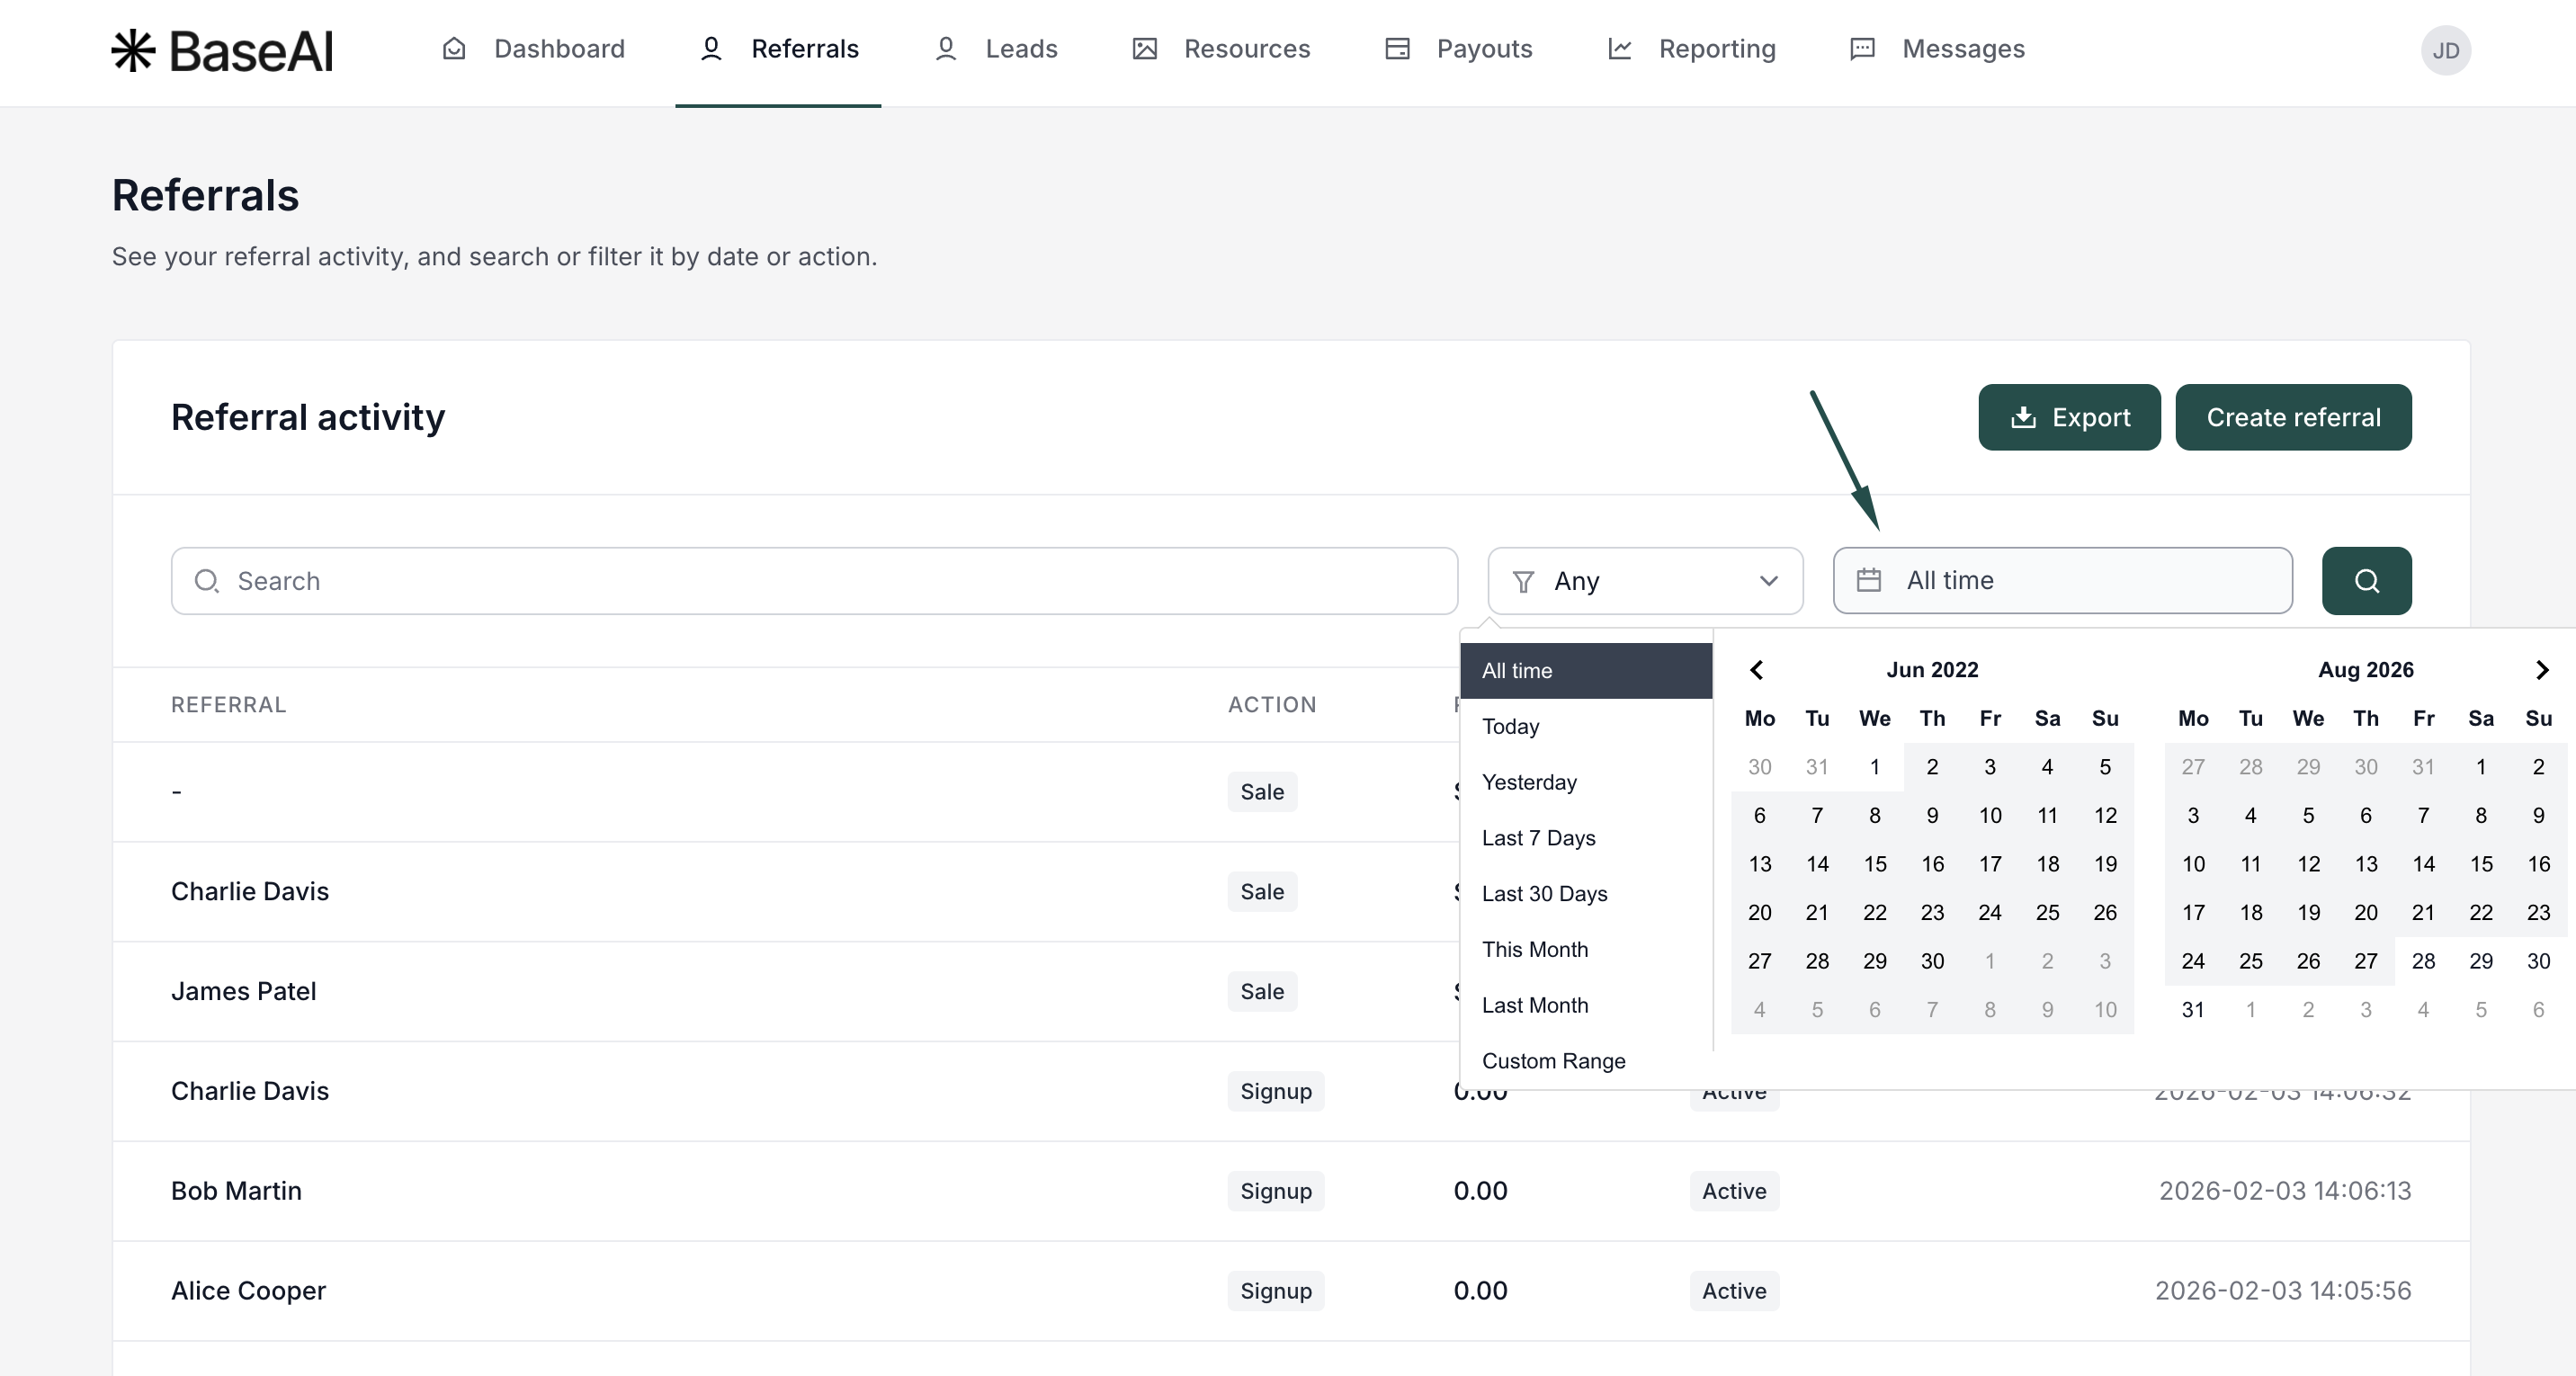This screenshot has width=2576, height=1376.
Task: Select the Last Month preset
Action: point(1586,1005)
